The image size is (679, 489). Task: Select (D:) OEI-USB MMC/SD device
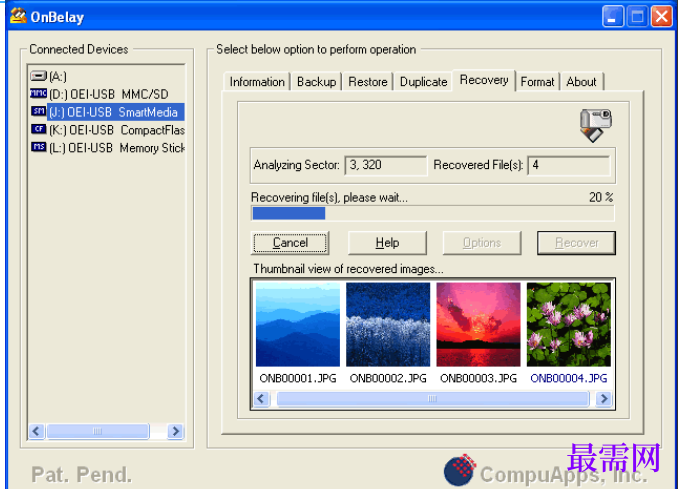pyautogui.click(x=108, y=94)
